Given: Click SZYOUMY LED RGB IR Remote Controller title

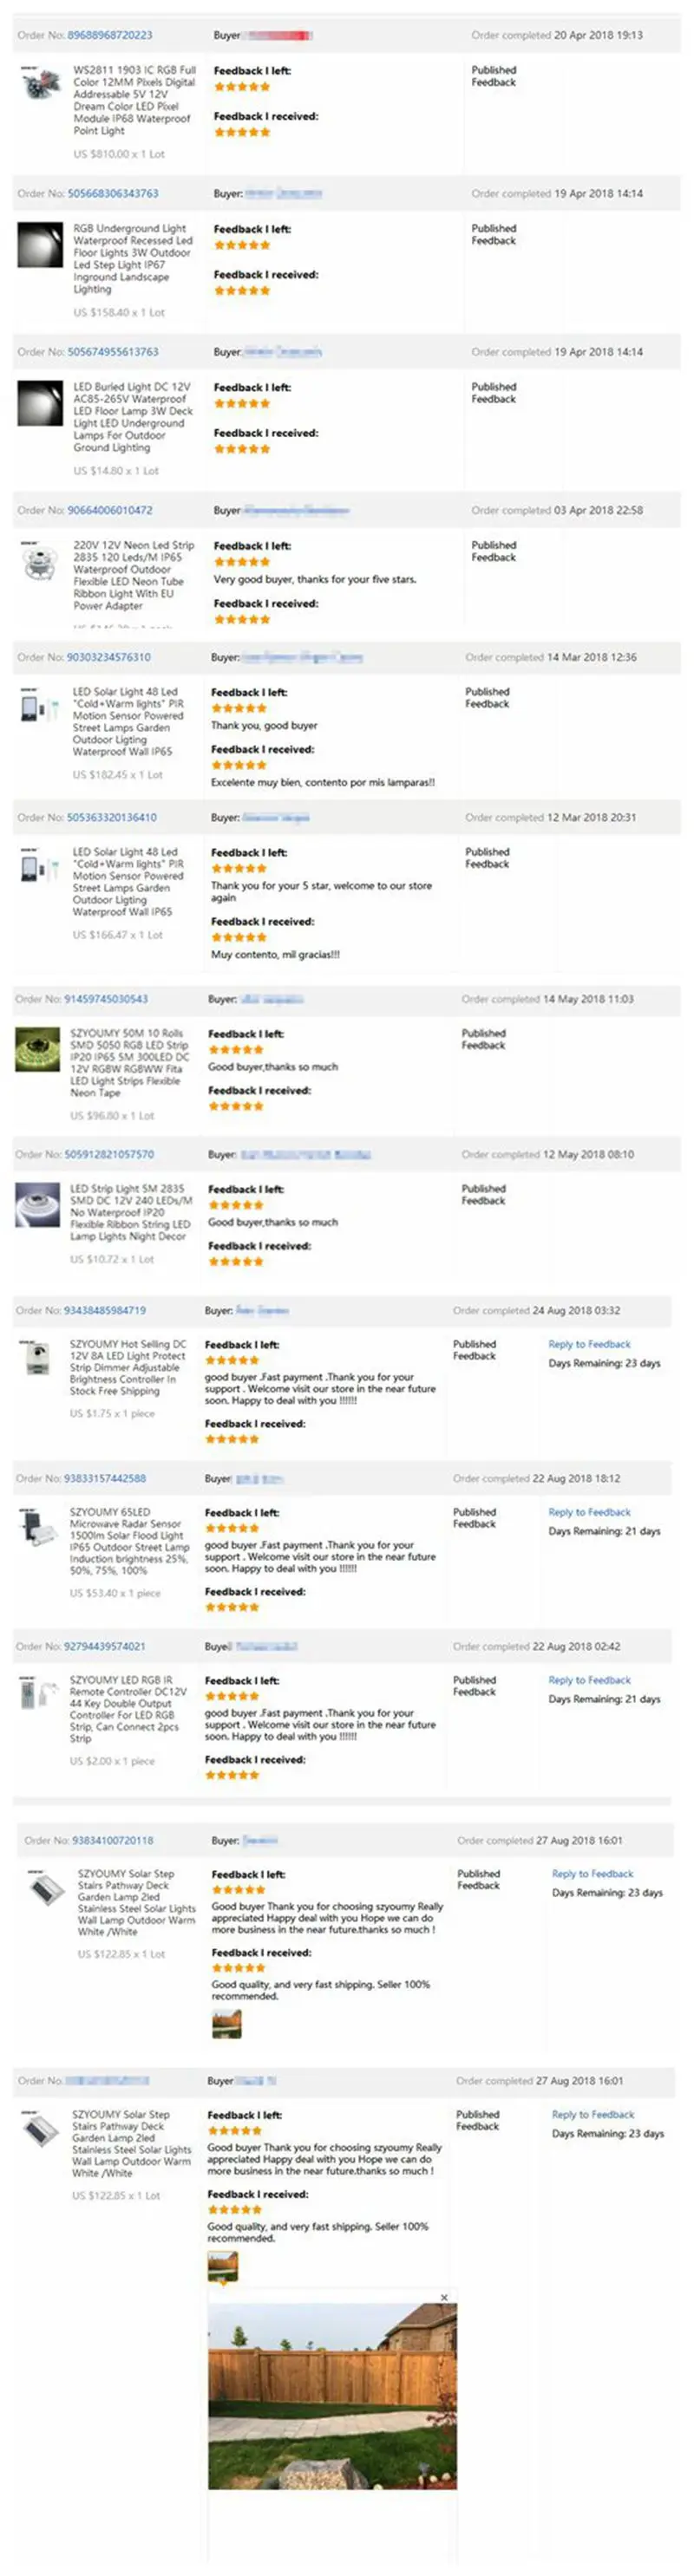Looking at the screenshot, I should tap(128, 1709).
